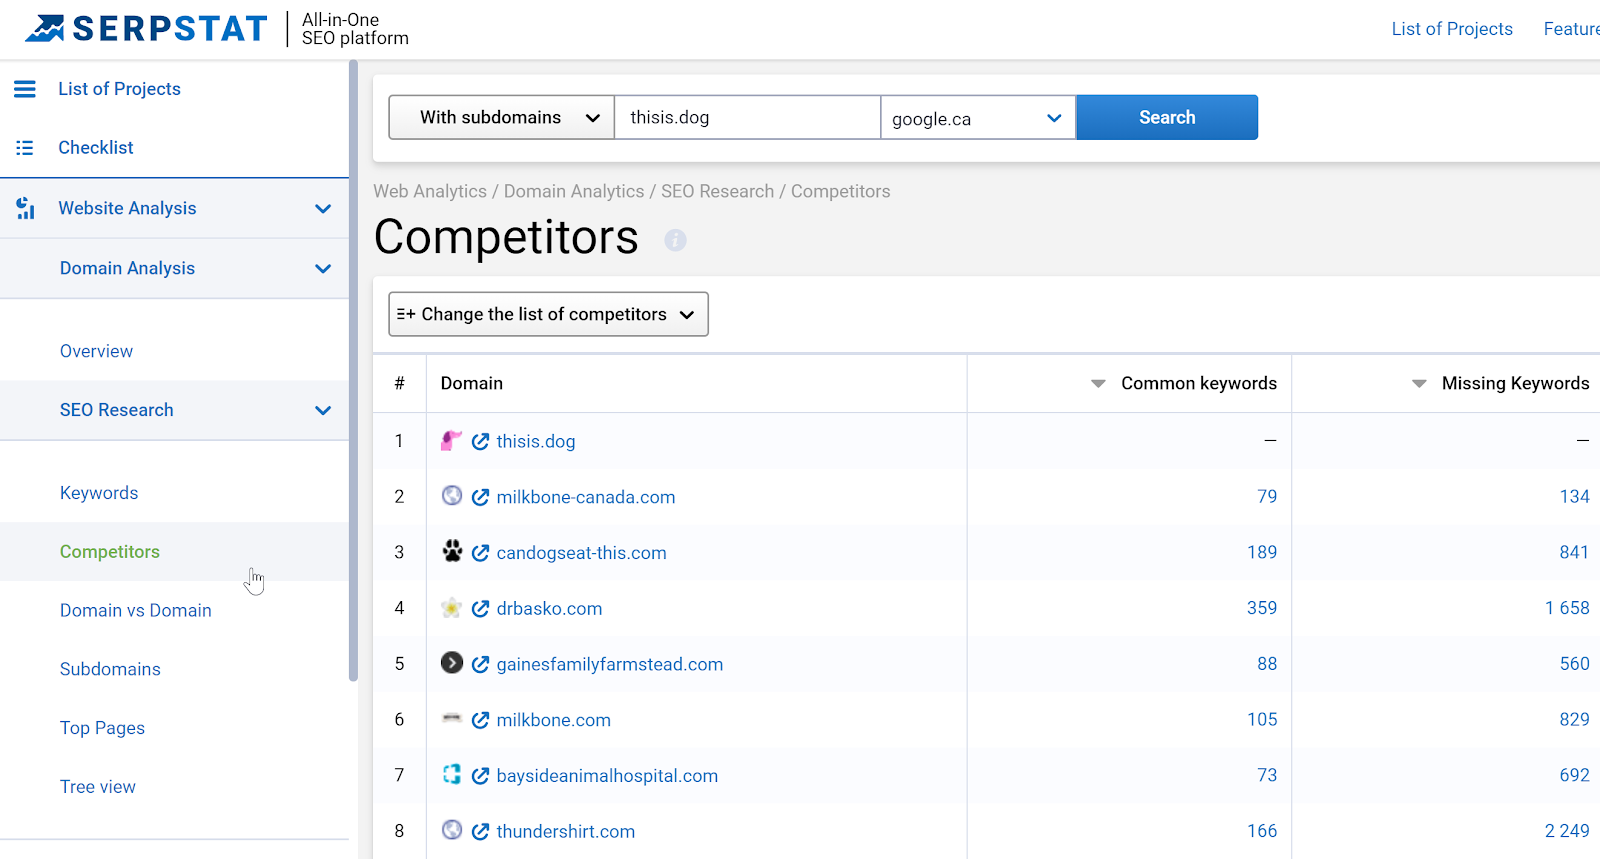Viewport: 1600px width, 859px height.
Task: Expand Change the list of competitors dropdown
Action: coord(548,314)
